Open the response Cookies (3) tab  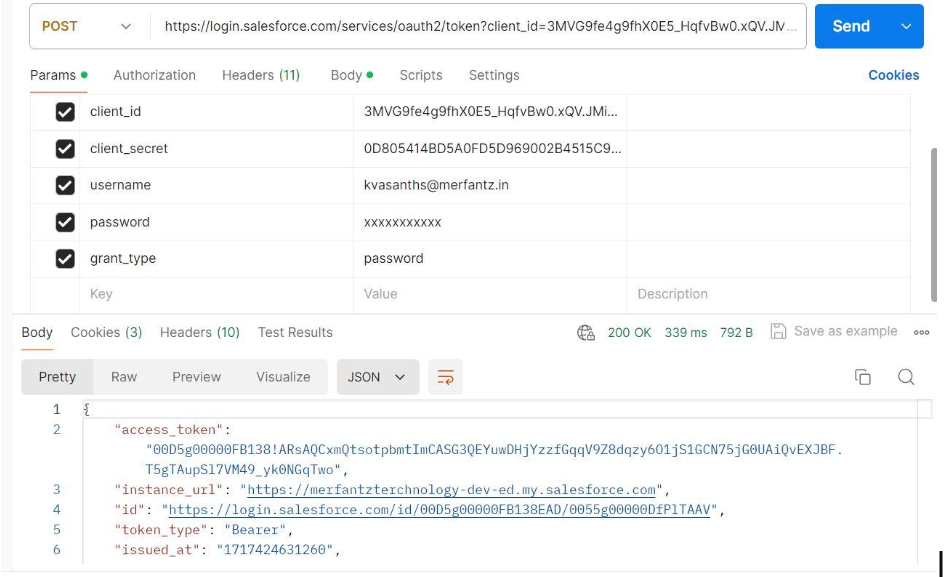tap(106, 333)
